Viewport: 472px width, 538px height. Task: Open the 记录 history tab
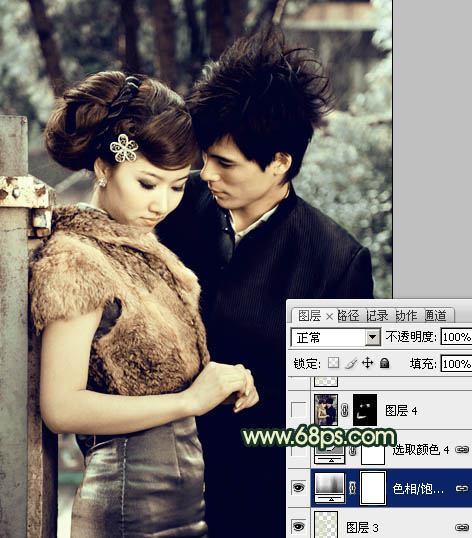tap(377, 316)
